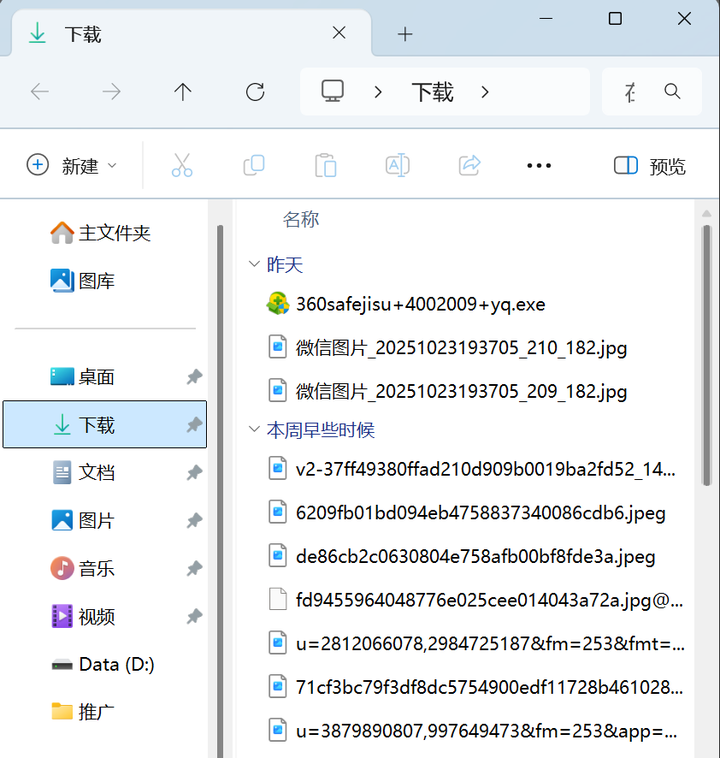The height and width of the screenshot is (758, 720).
Task: Click the navigation pane scrollbar
Action: (x=220, y=491)
